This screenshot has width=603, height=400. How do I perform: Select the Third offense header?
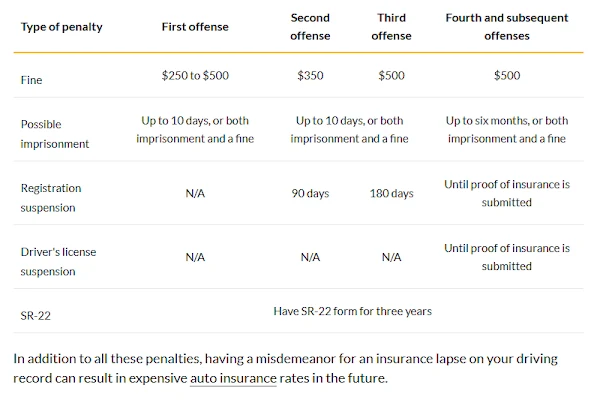tap(391, 27)
